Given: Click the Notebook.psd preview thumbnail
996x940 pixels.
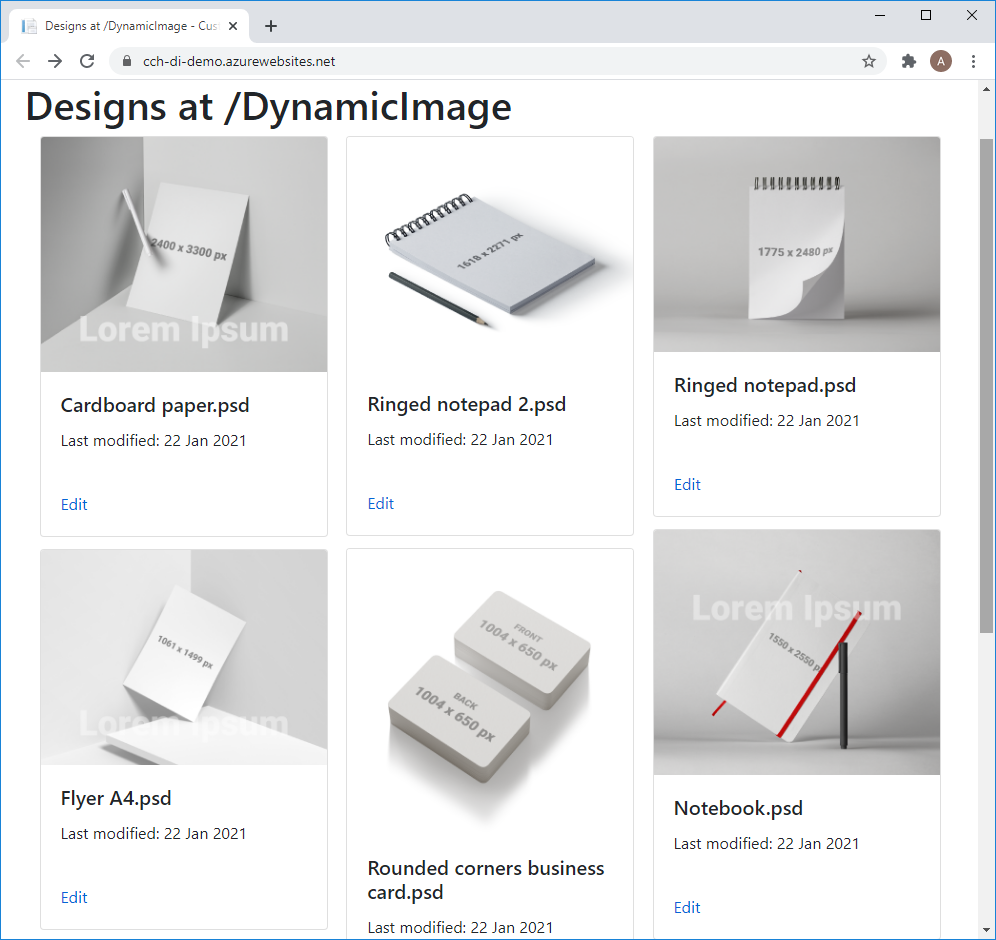Looking at the screenshot, I should coord(797,652).
